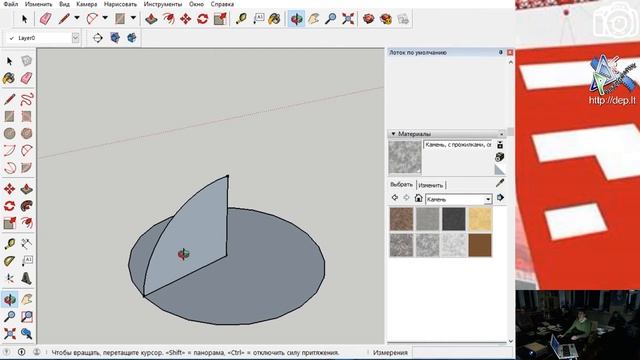Collapse the Материалы panel

click(393, 134)
